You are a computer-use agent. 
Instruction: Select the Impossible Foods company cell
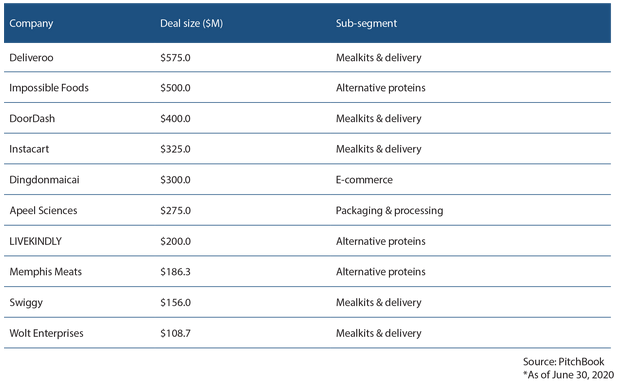pos(49,88)
